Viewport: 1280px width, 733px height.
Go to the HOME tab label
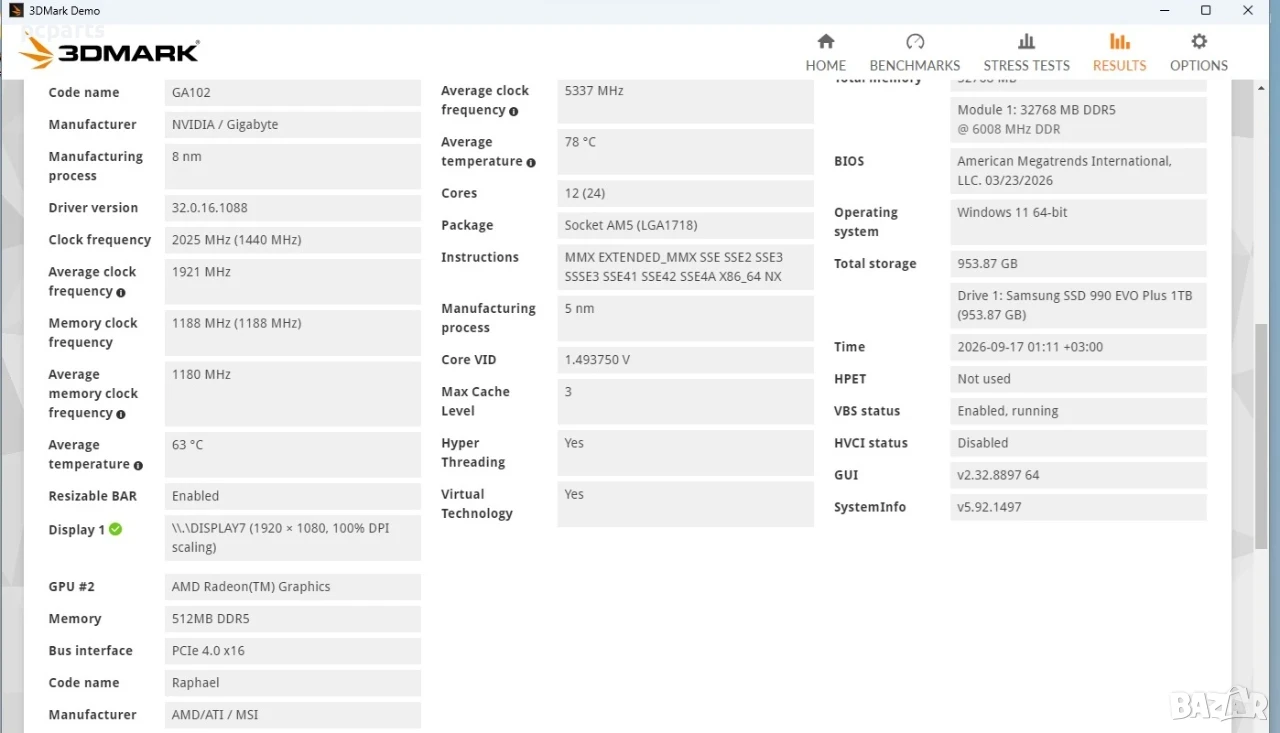point(826,65)
